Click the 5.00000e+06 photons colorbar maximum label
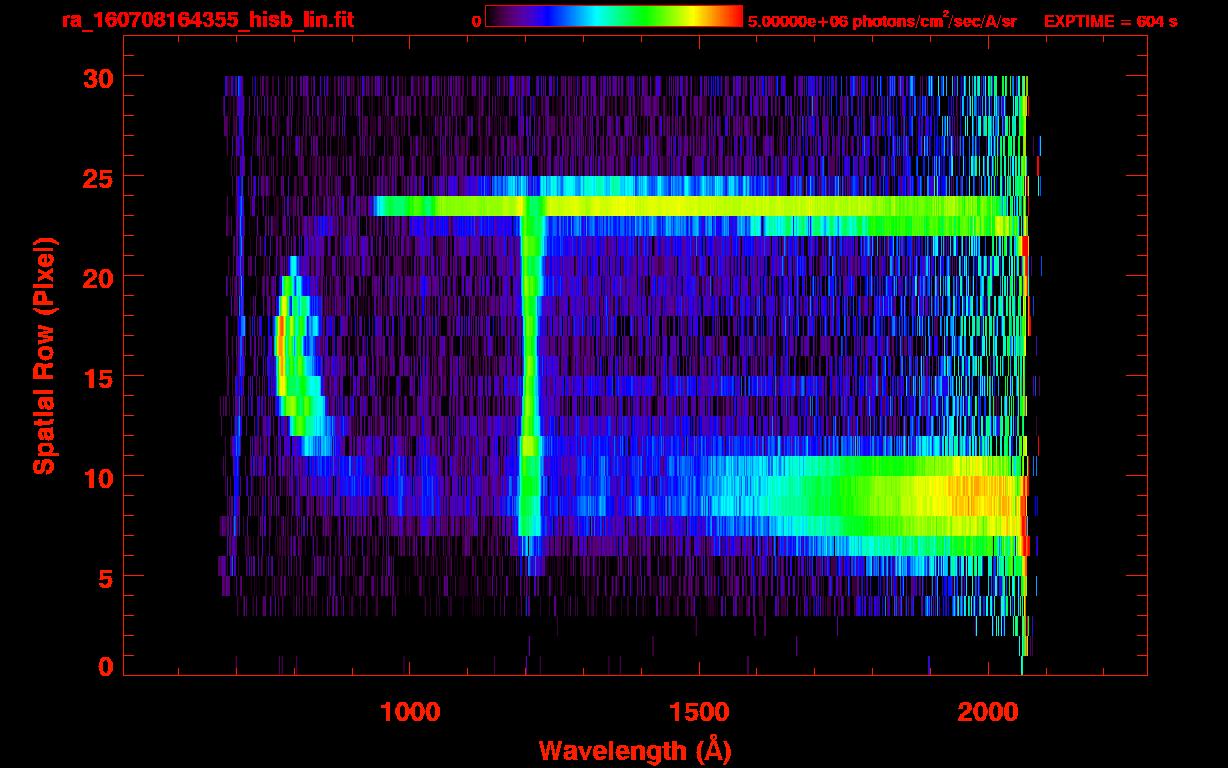This screenshot has height=768, width=1228. click(x=882, y=21)
